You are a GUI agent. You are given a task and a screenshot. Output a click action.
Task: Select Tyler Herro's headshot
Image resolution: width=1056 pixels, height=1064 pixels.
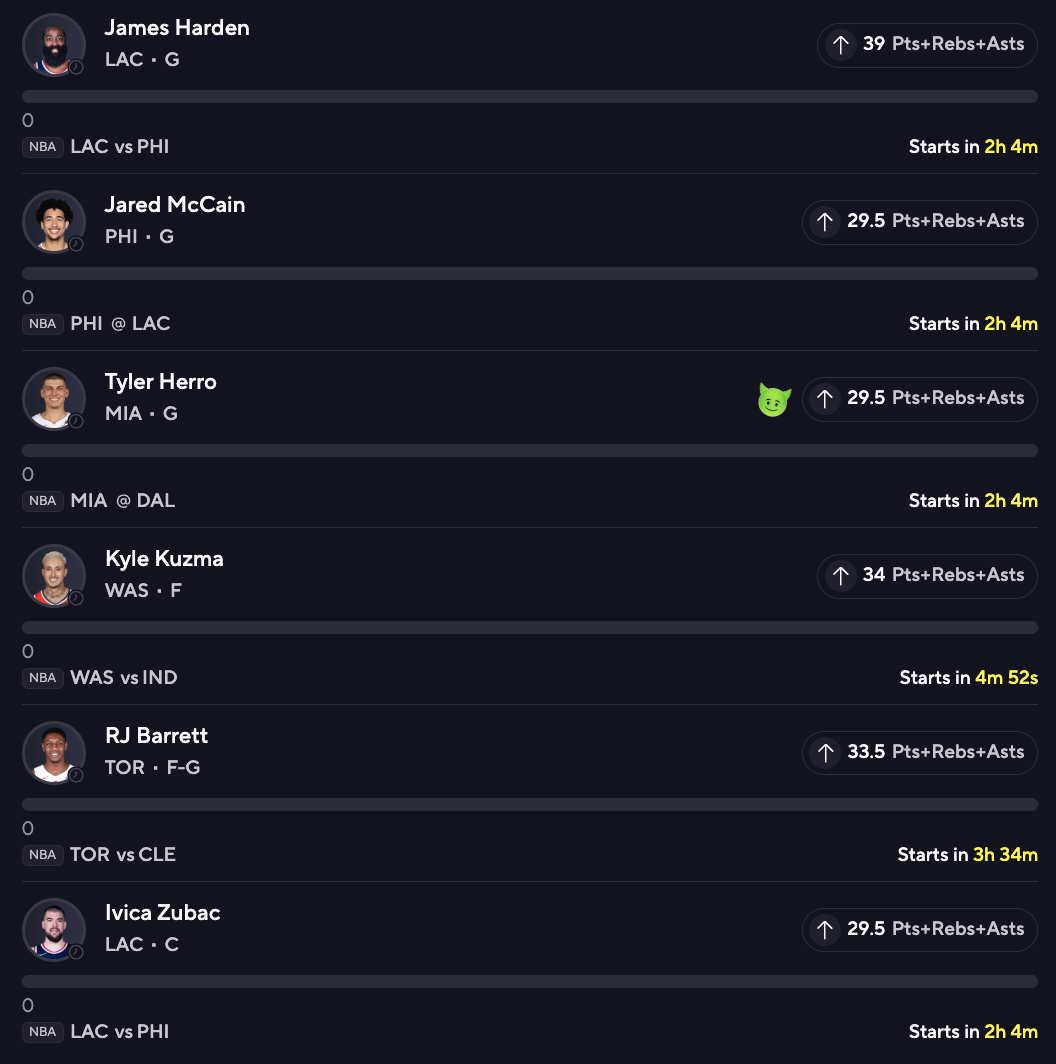[54, 399]
